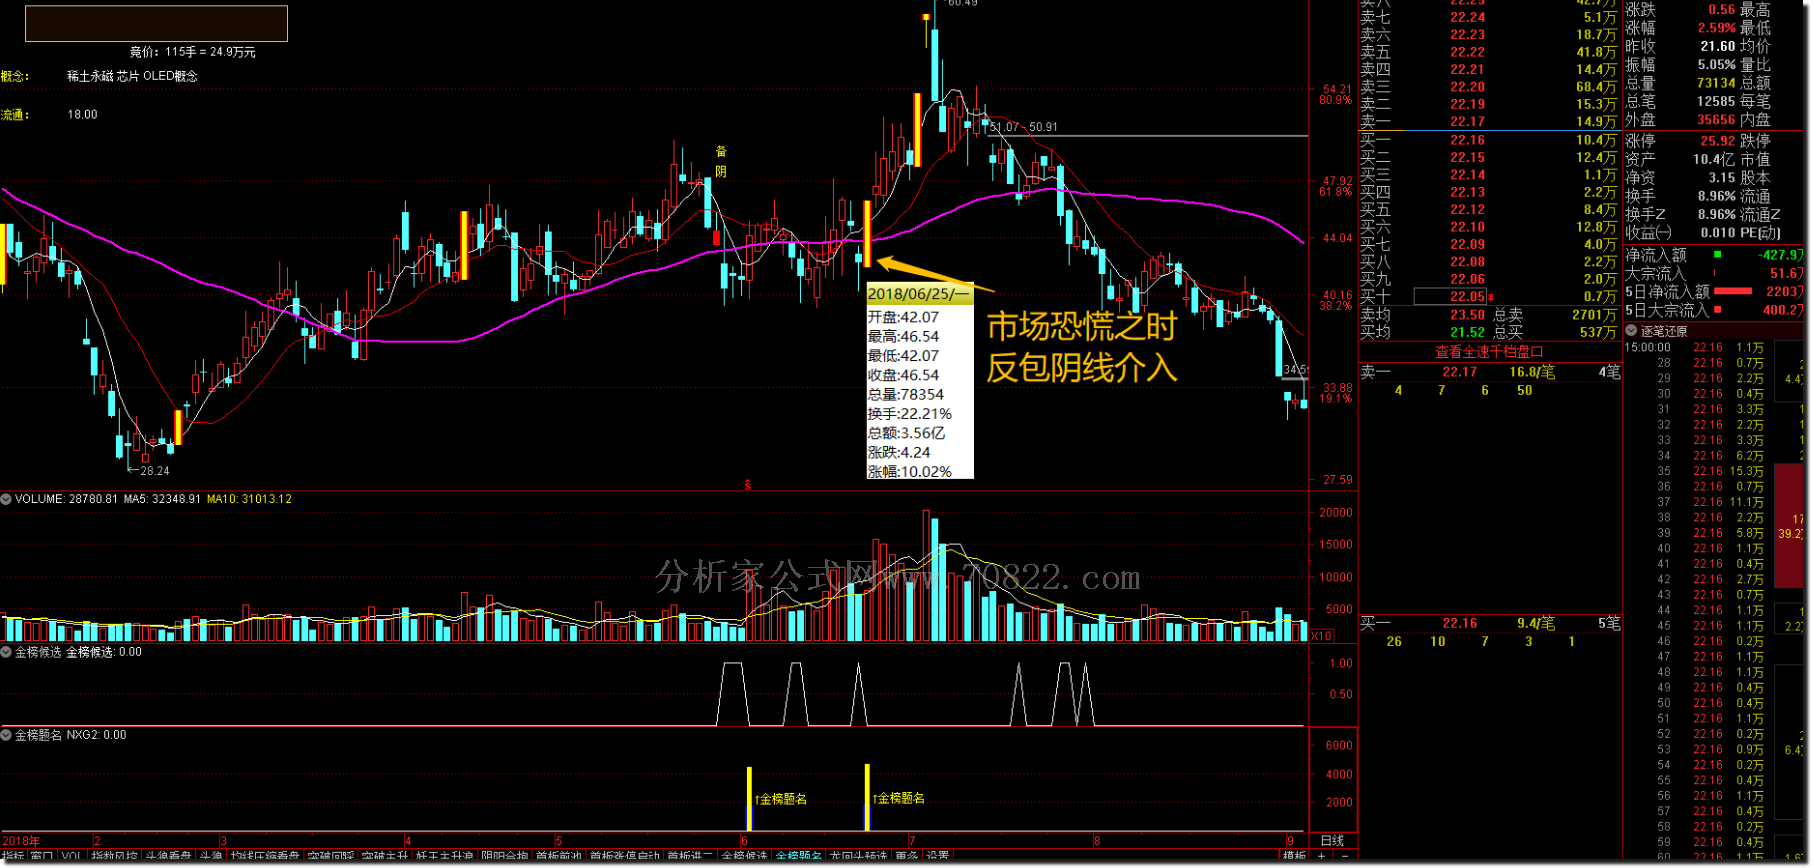
Task: Click the 总卖 value 2701万
Action: pyautogui.click(x=1594, y=314)
